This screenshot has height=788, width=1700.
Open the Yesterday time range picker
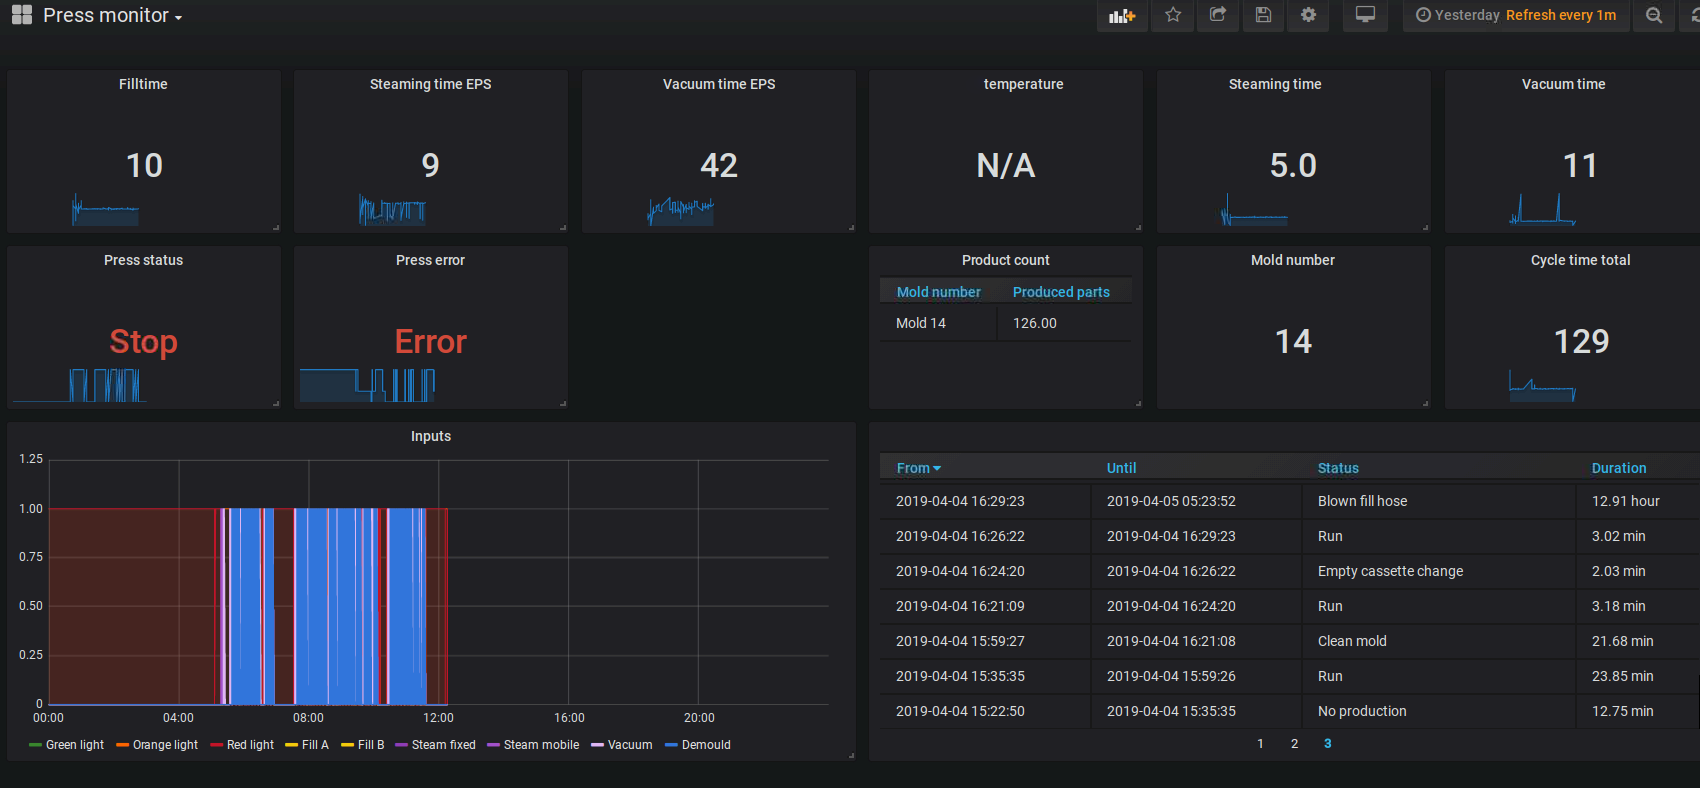pyautogui.click(x=1516, y=15)
